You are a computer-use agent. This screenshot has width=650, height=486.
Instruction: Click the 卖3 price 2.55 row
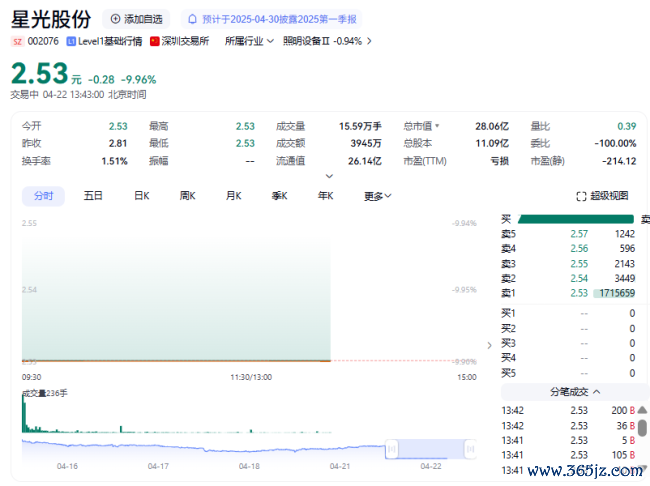568,264
